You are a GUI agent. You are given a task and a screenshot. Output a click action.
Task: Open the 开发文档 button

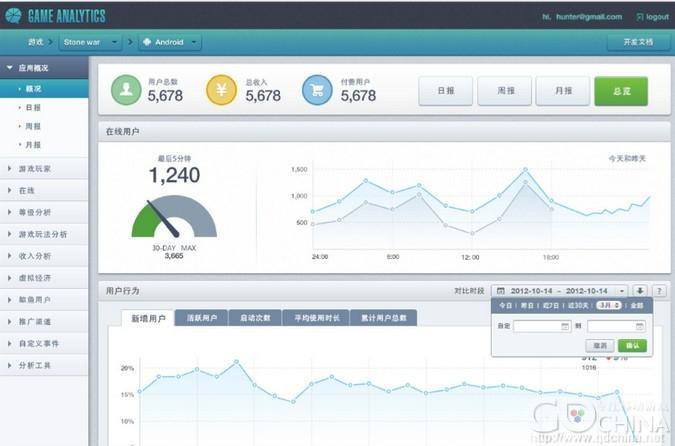pyautogui.click(x=638, y=42)
